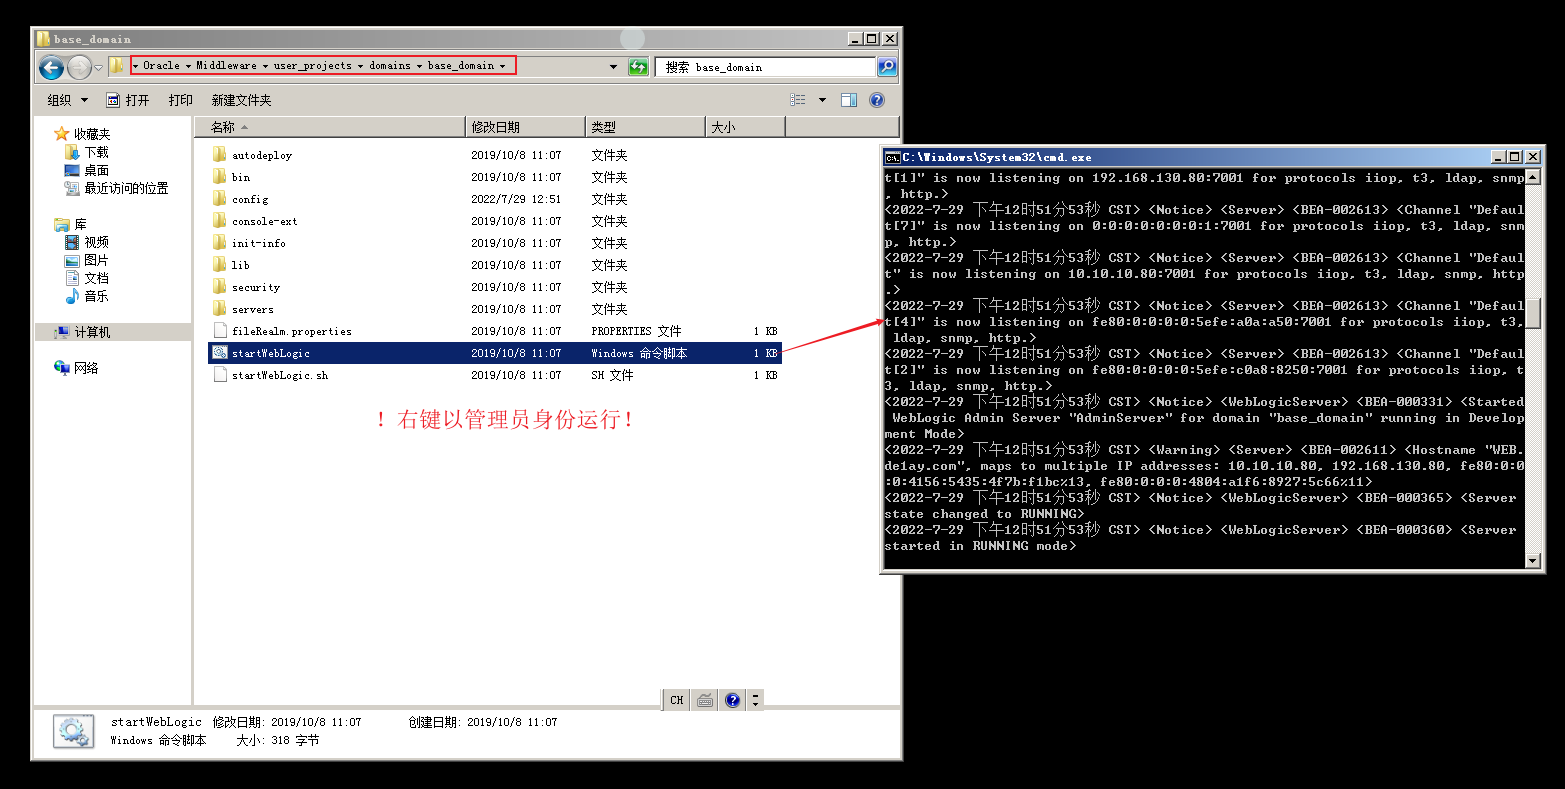1565x789 pixels.
Task: Select user_projects in the address breadcrumb
Action: 313,66
